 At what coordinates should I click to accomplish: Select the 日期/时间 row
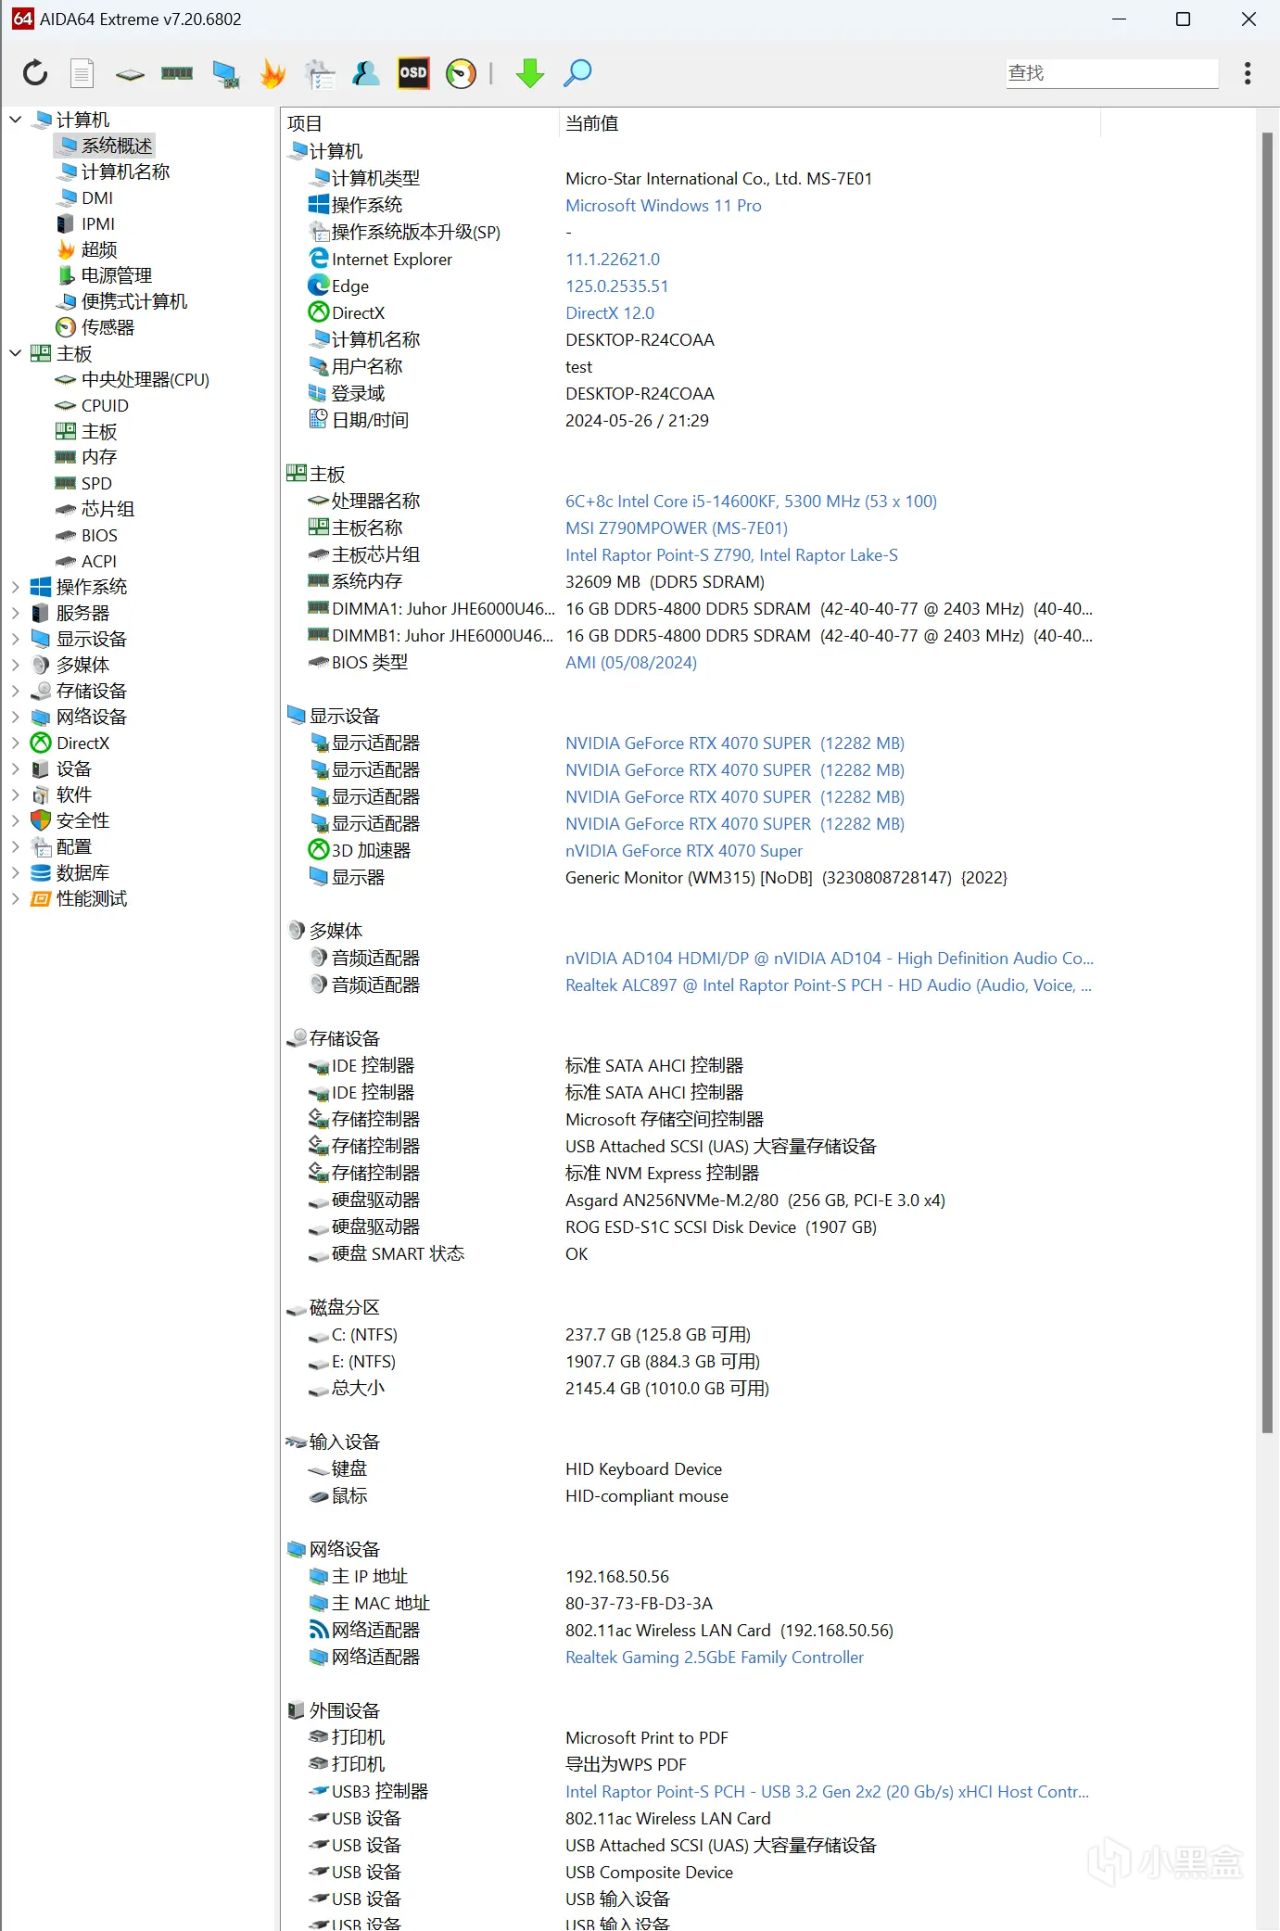click(690, 420)
